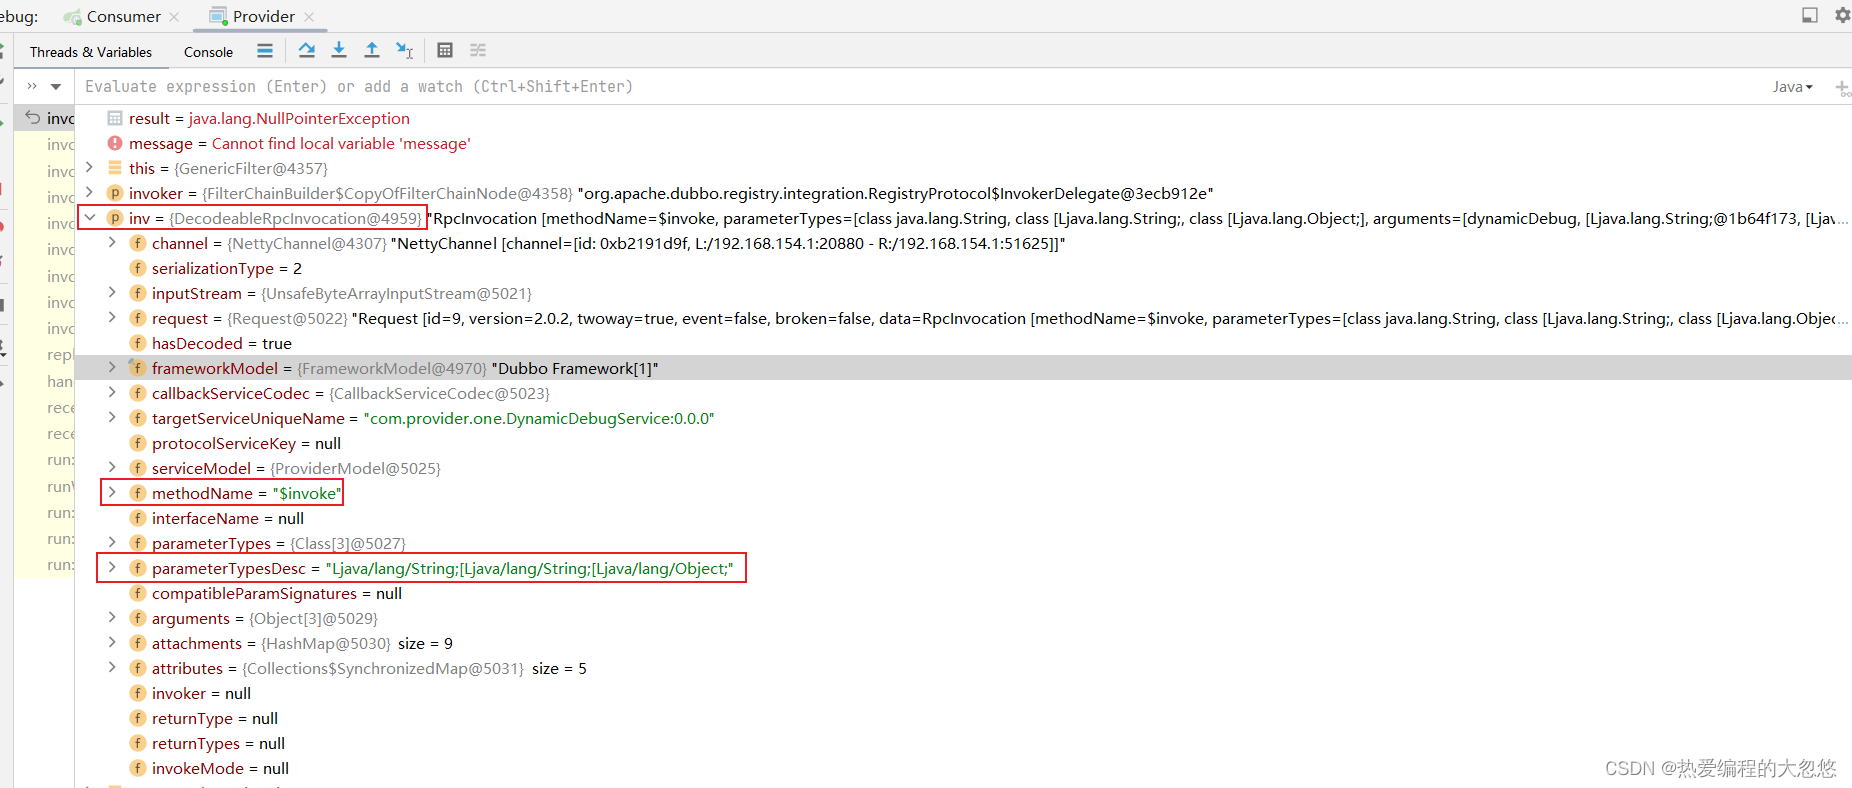Open the Java language dropdown
This screenshot has height=788, width=1852.
coord(1792,87)
